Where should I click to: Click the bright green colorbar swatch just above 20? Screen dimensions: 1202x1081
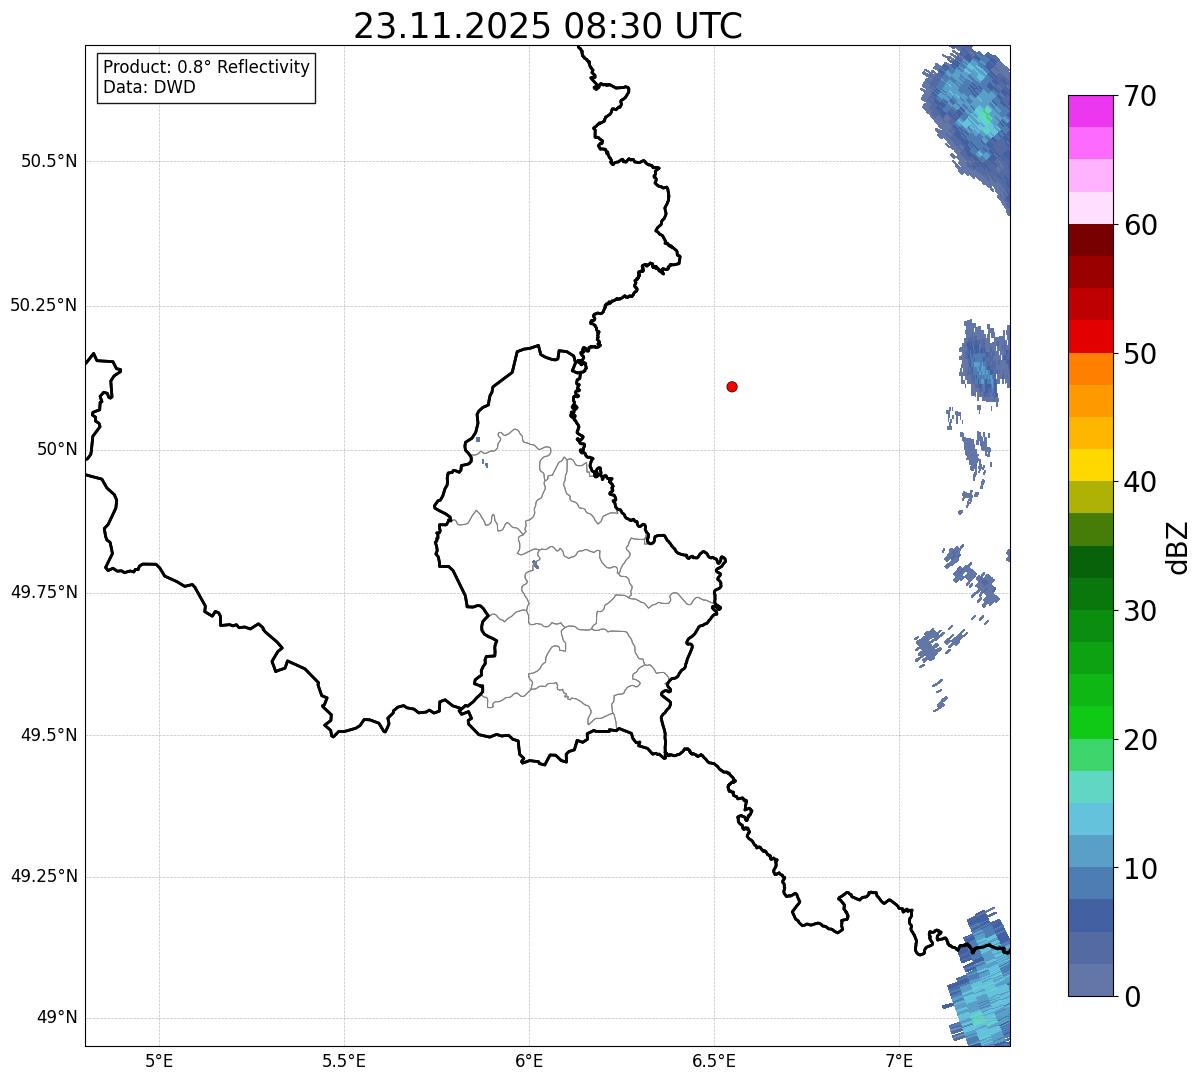click(x=1091, y=723)
